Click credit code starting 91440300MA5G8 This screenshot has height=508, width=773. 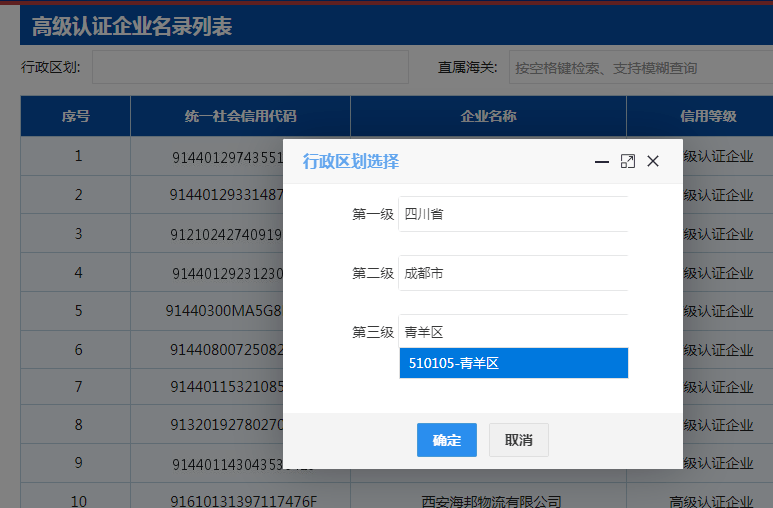[x=224, y=311]
